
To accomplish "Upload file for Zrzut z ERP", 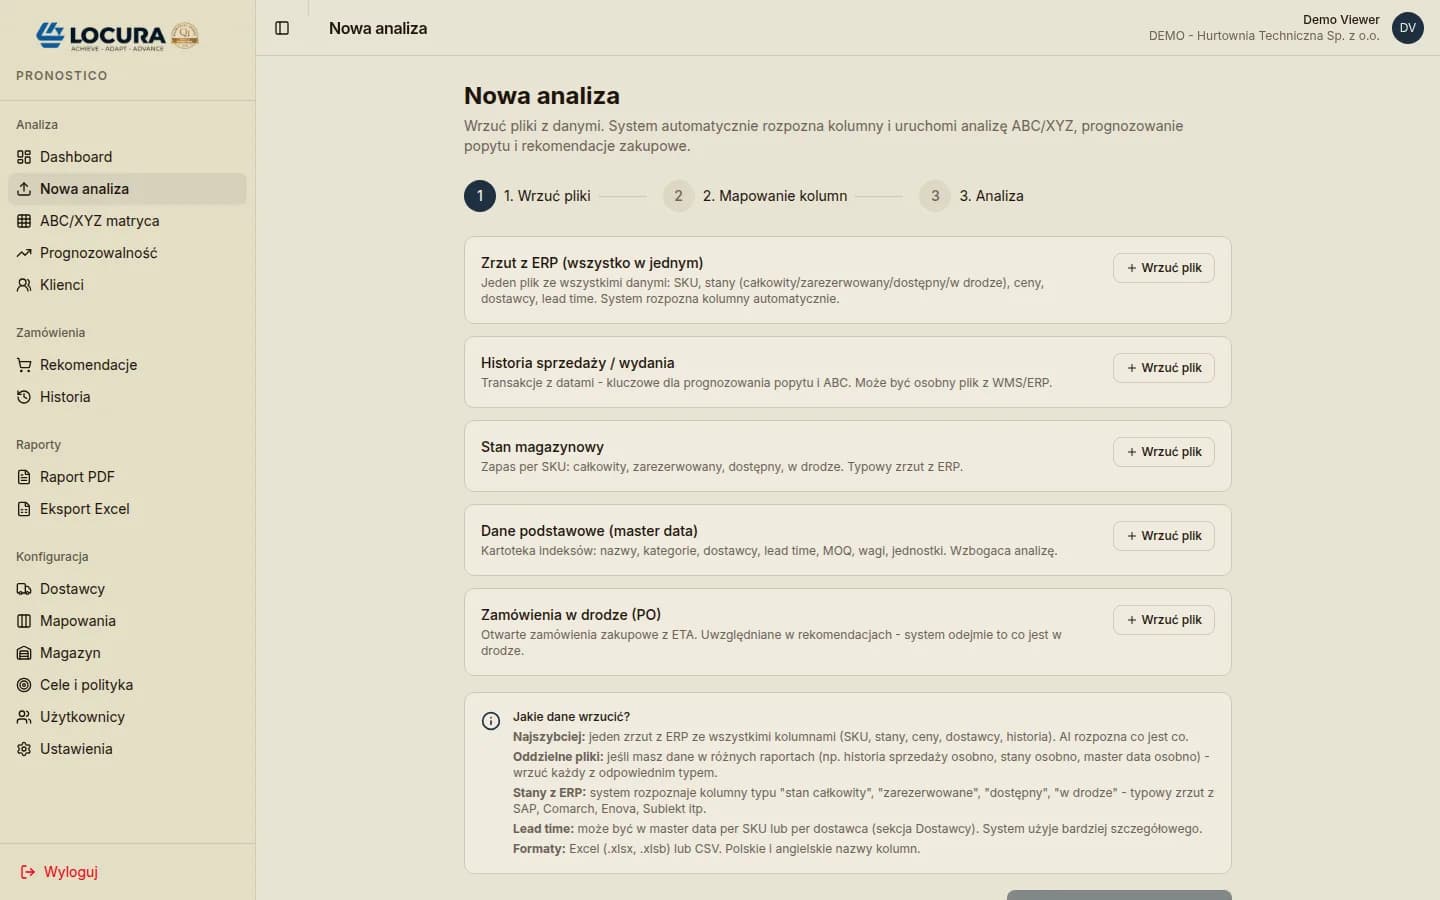I will point(1163,268).
